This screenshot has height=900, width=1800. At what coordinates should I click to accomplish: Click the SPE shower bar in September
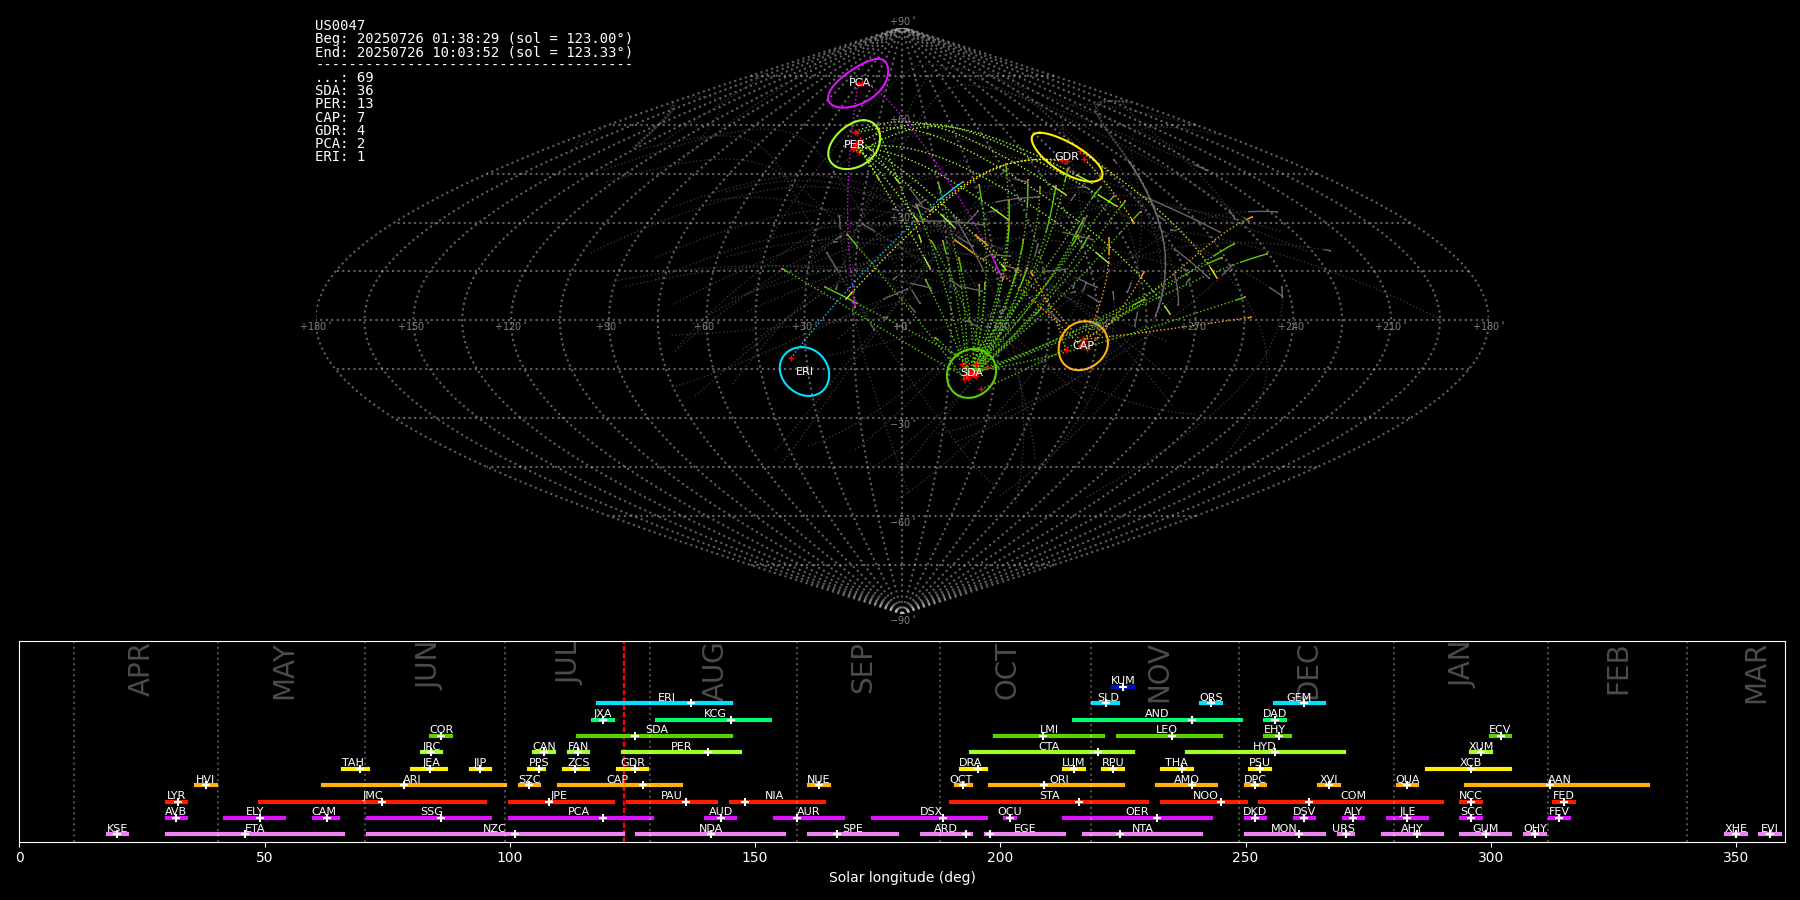tap(853, 834)
